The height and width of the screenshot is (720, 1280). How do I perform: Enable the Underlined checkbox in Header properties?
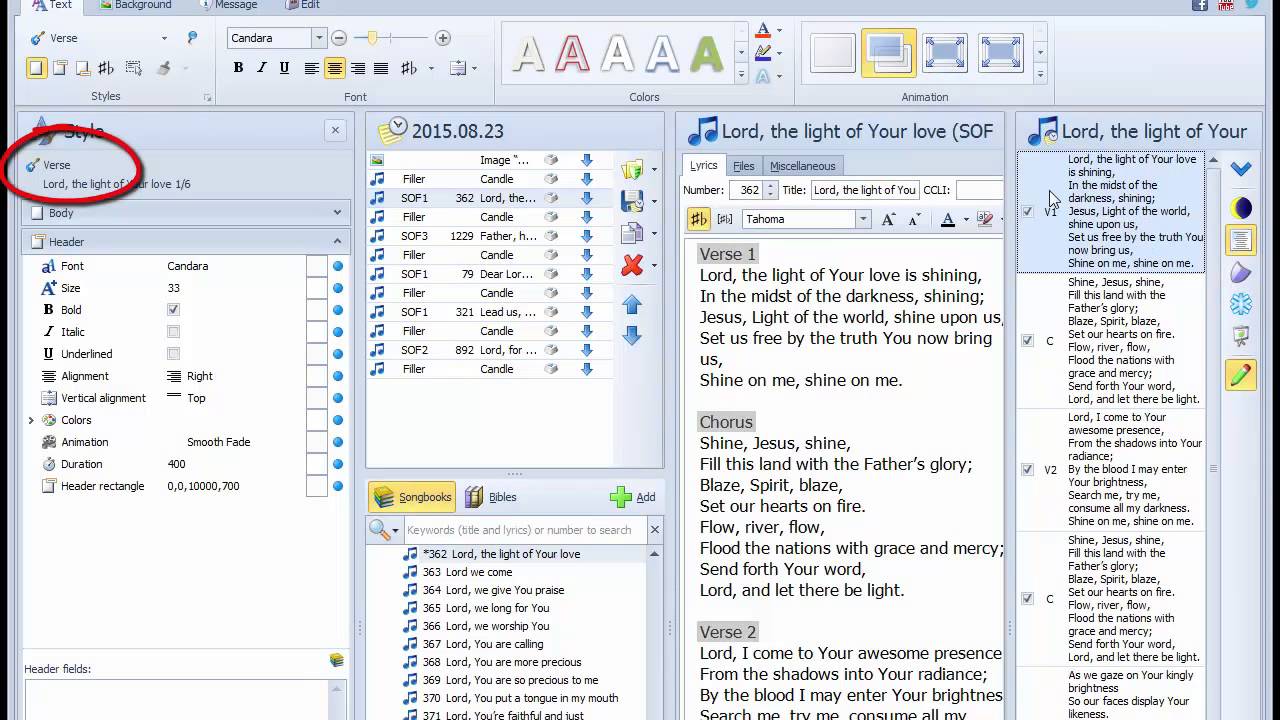[174, 354]
